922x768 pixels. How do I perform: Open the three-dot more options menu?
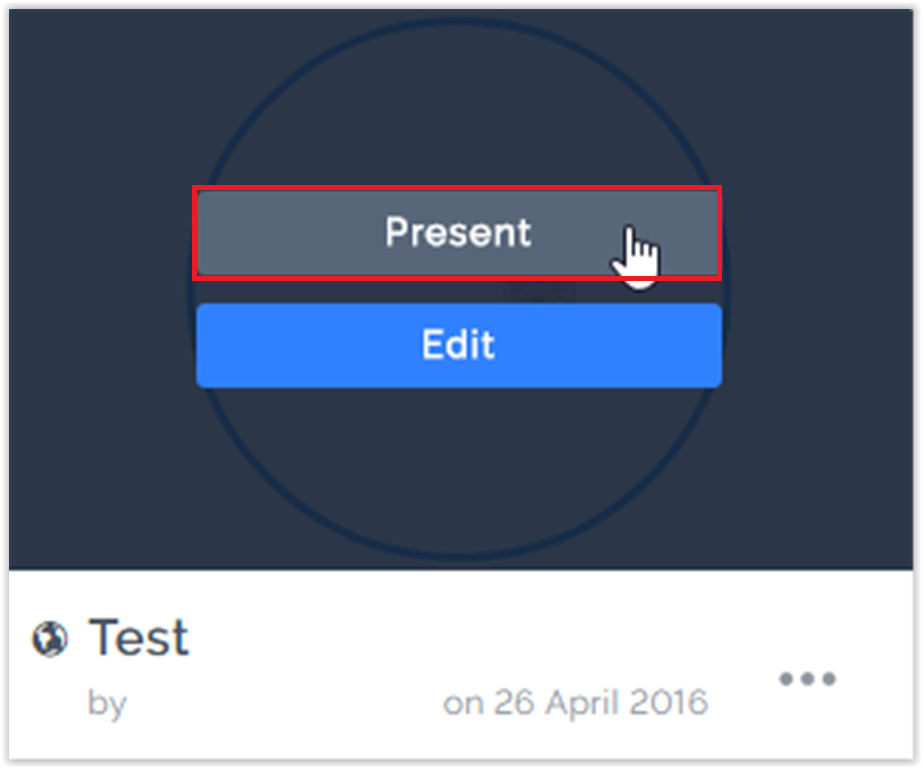pyautogui.click(x=807, y=680)
